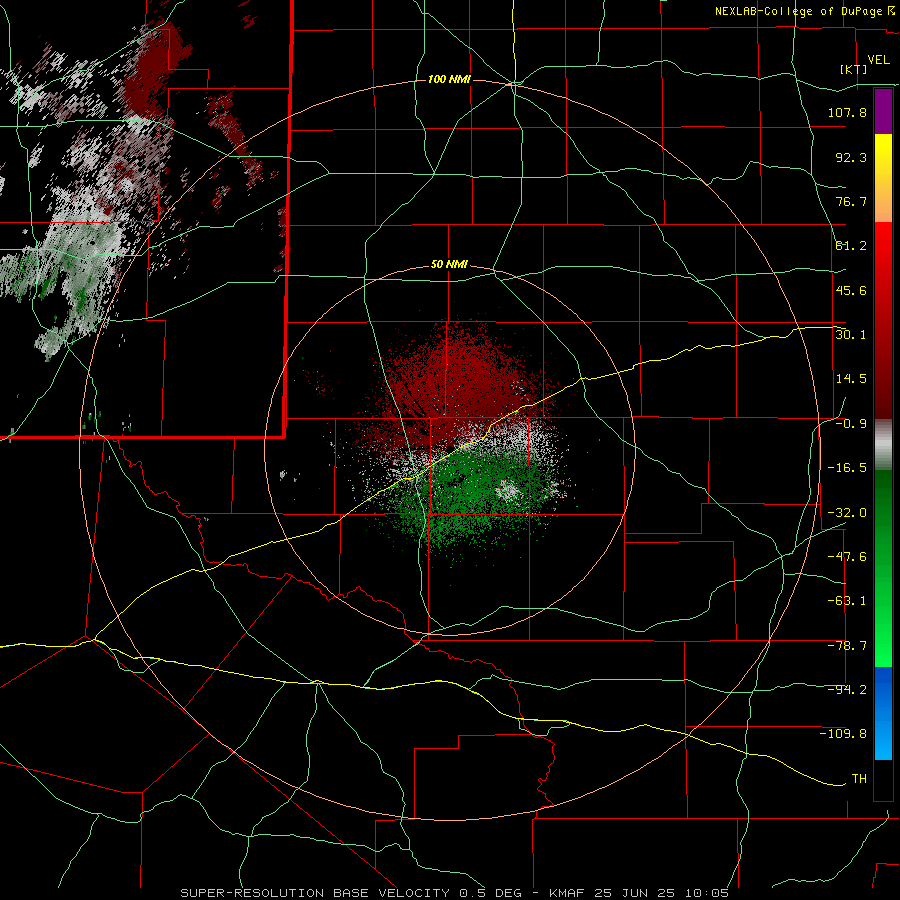The image size is (900, 900).
Task: Click the gray near-zero segment of color bar
Action: 883,445
